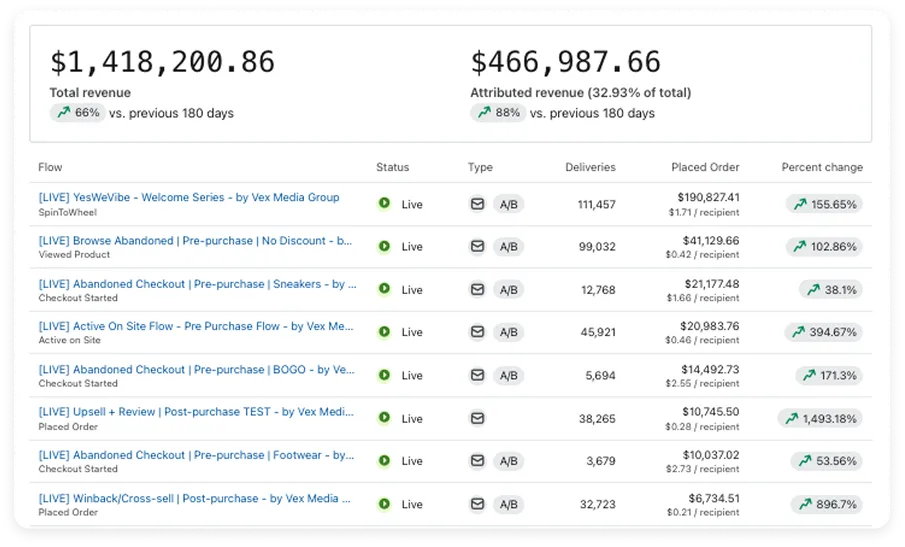Sort table by Flow column header

[50, 167]
